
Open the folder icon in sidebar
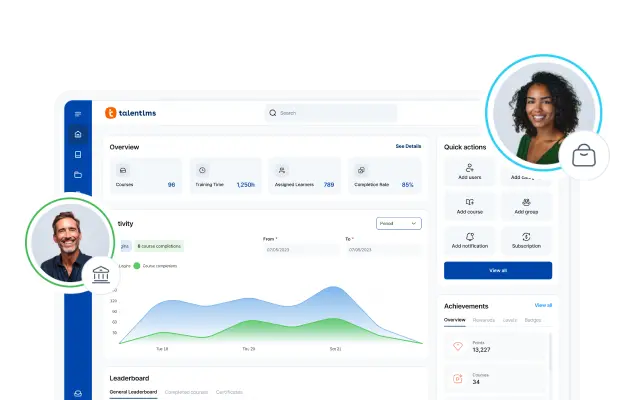(x=78, y=175)
